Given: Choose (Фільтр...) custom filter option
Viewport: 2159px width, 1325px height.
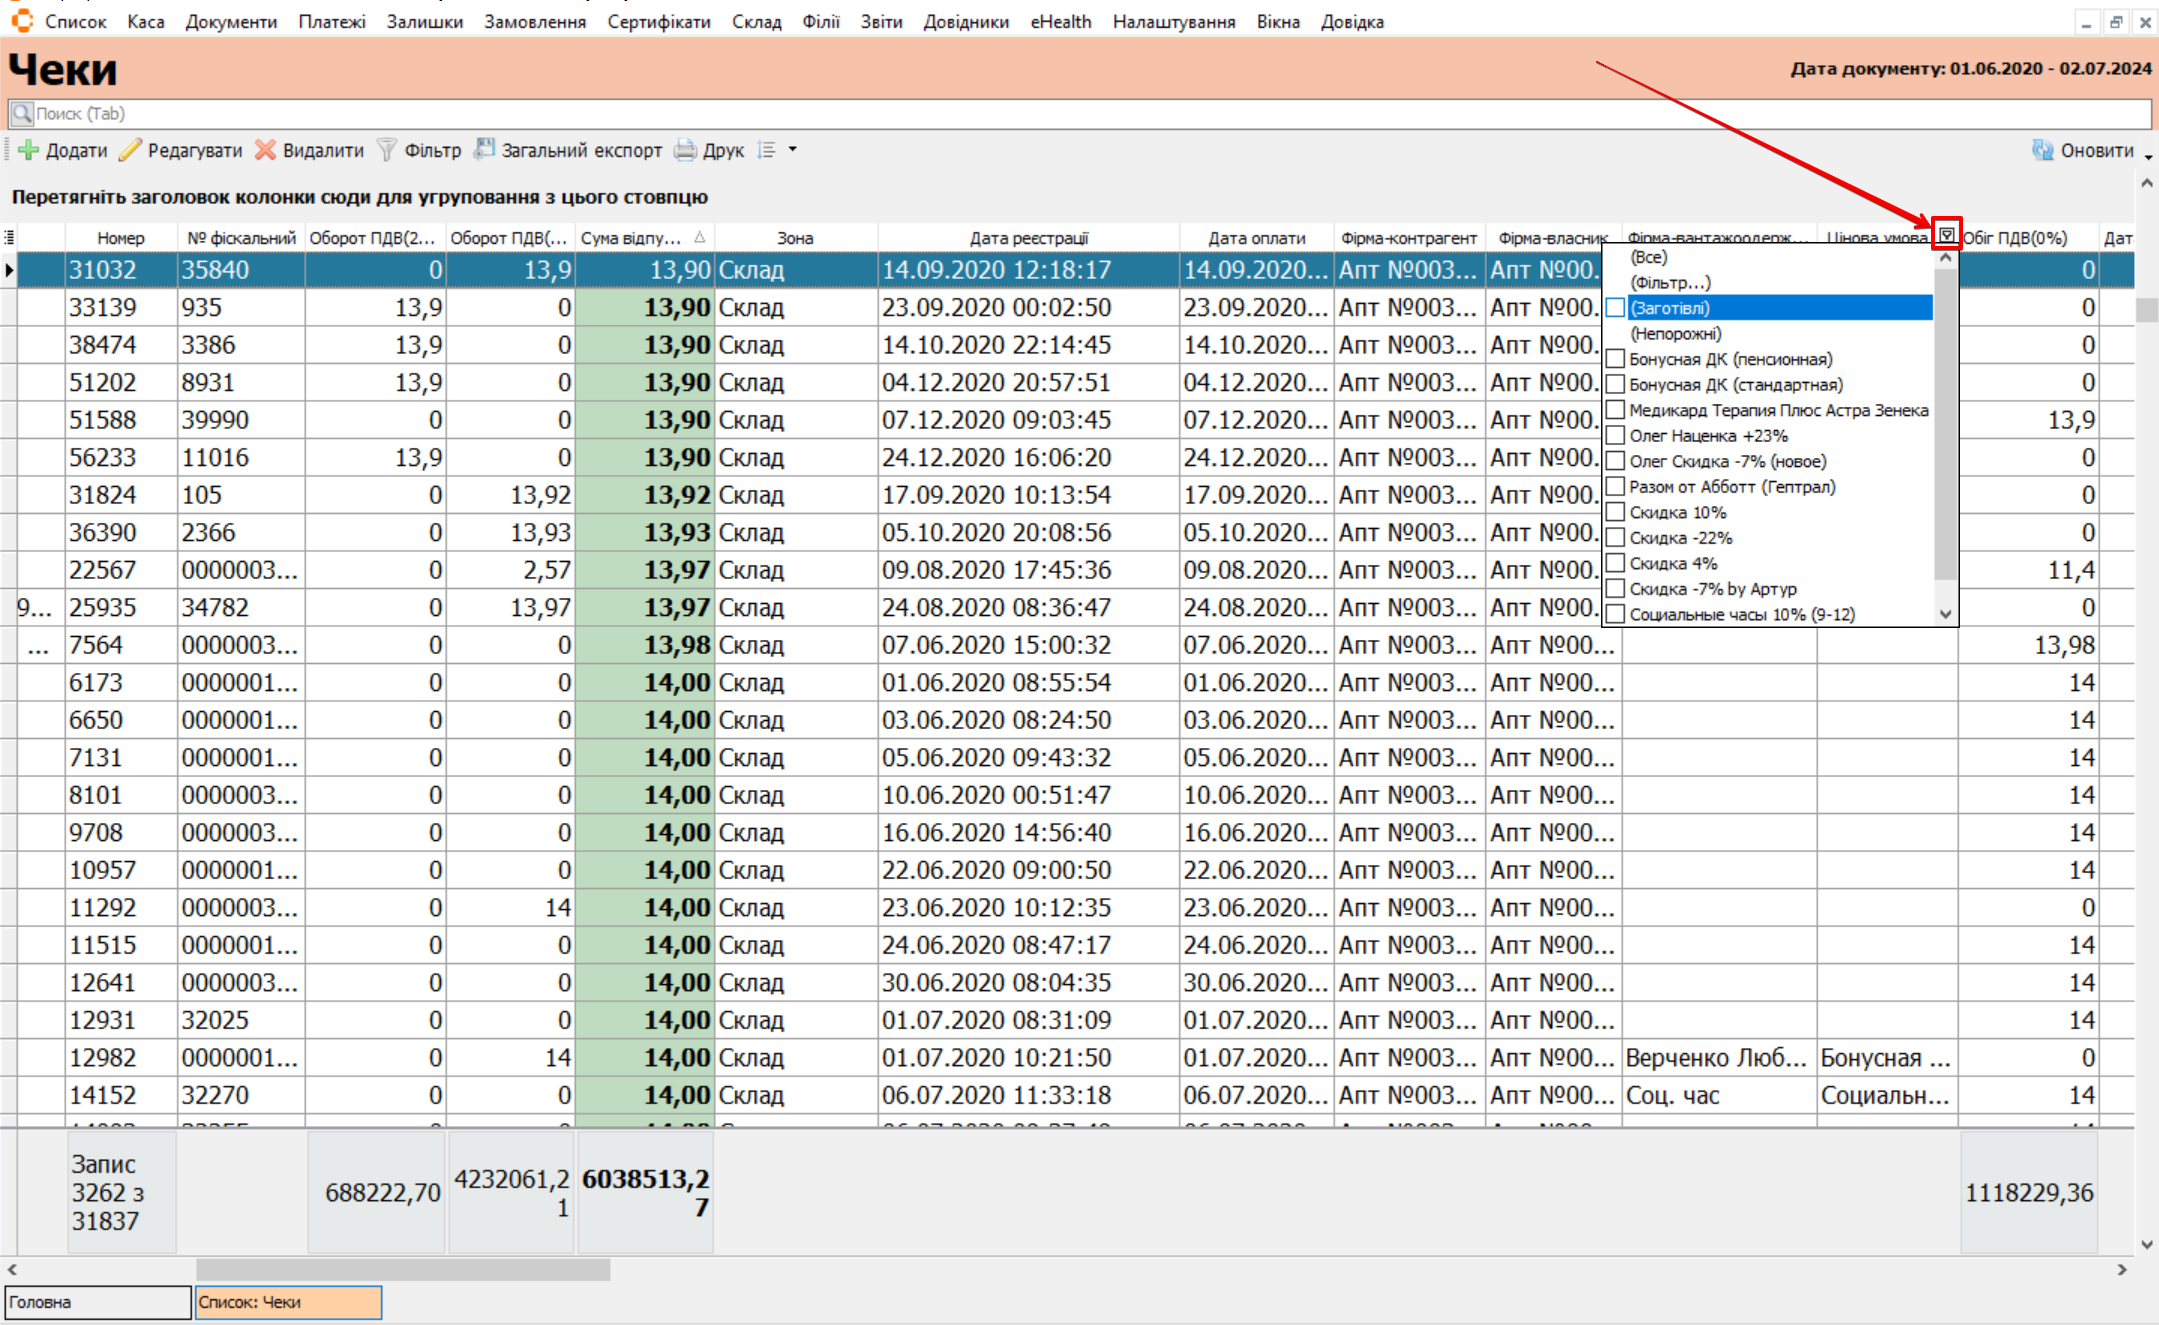Looking at the screenshot, I should pos(1670,283).
